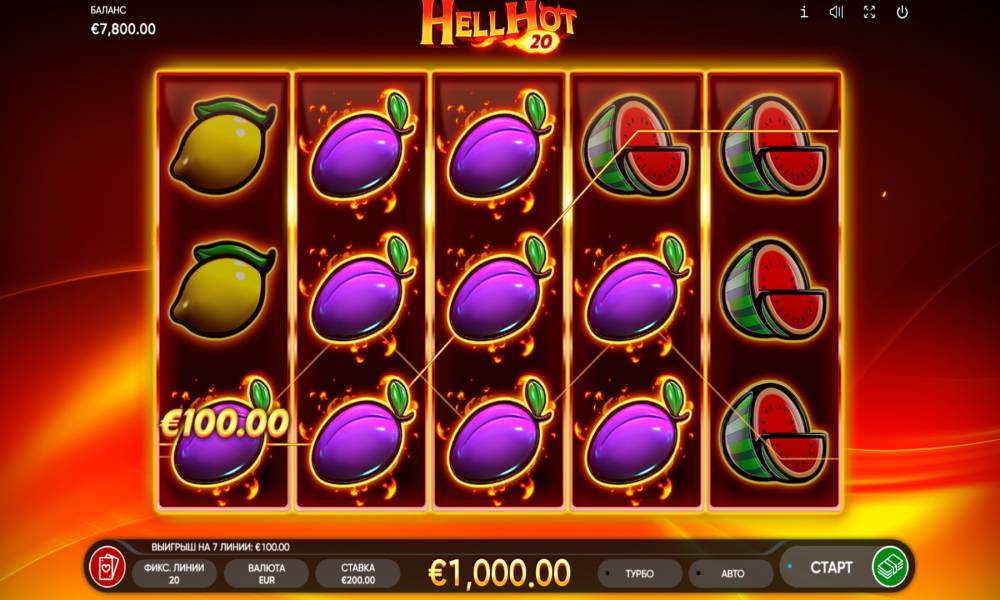Click the green cash spin icon

point(890,567)
